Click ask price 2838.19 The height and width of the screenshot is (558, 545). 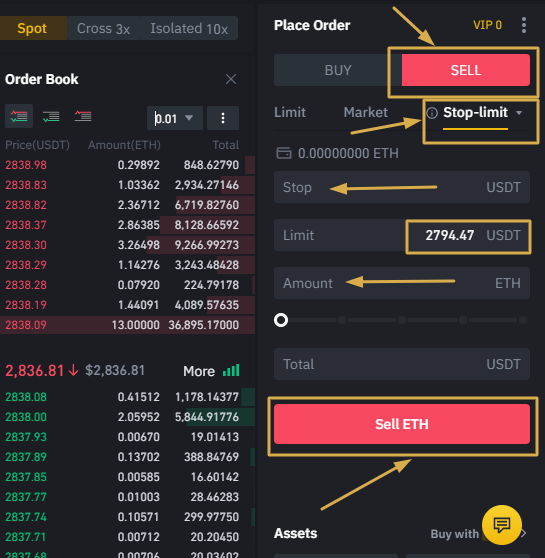pyautogui.click(x=26, y=304)
